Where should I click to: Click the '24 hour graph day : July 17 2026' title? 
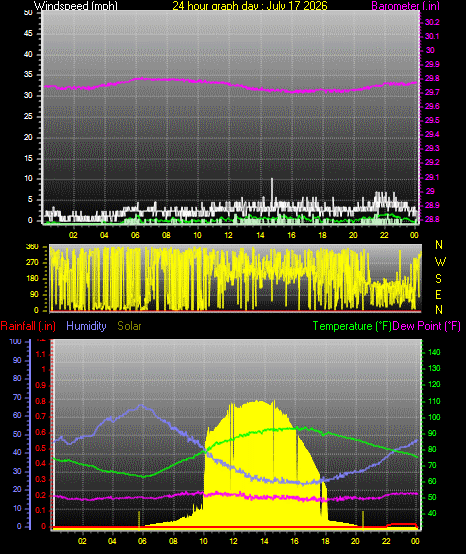point(250,6)
